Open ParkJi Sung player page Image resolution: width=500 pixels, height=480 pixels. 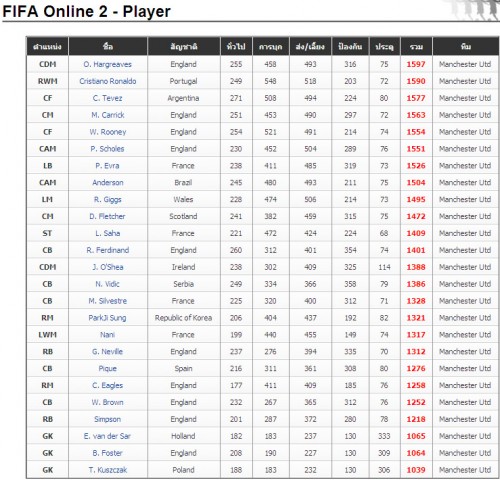[x=107, y=318]
